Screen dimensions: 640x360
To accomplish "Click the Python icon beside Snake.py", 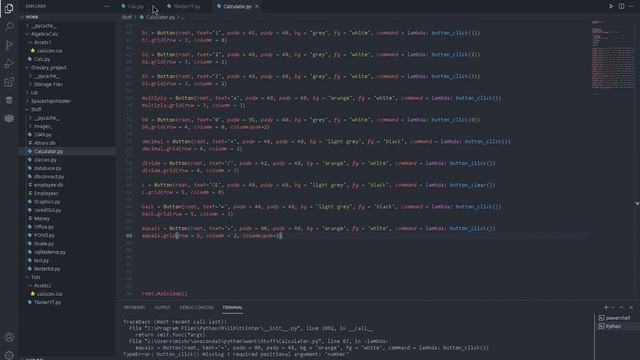I will pyautogui.click(x=30, y=244).
